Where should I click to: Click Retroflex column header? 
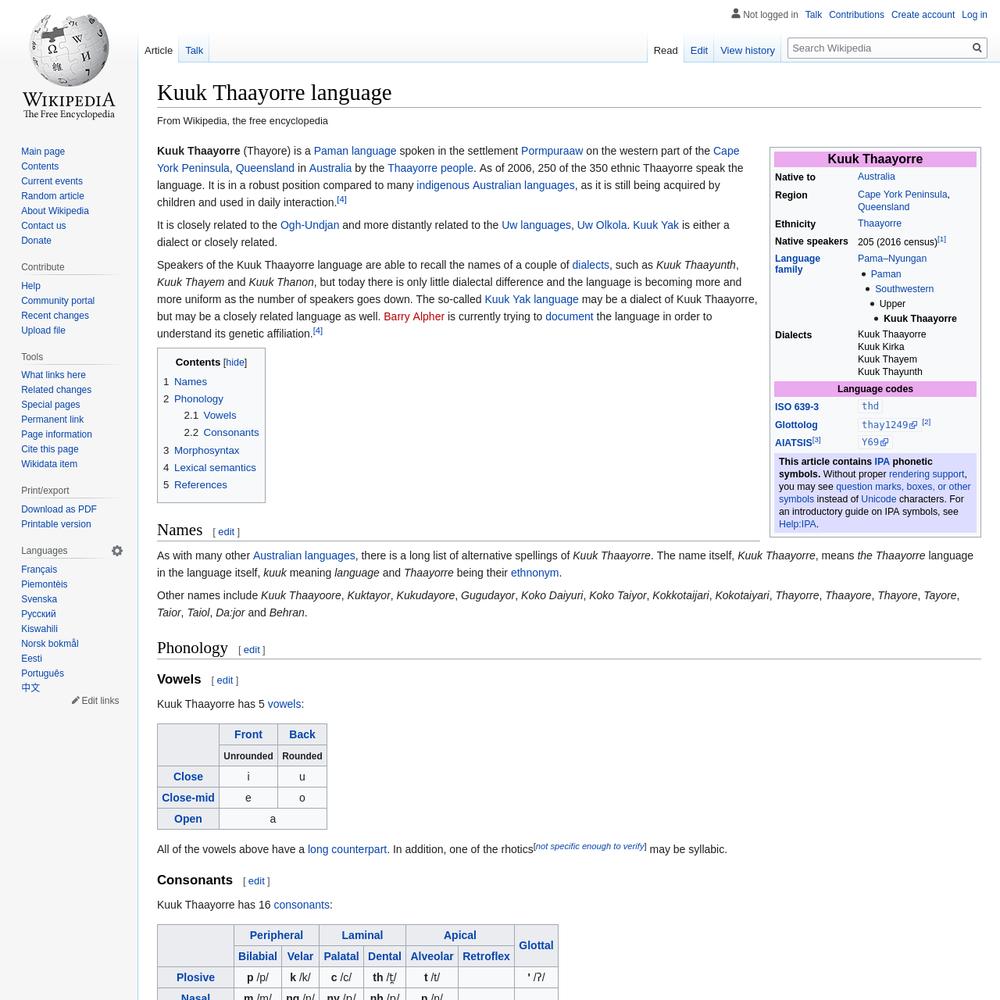coord(486,957)
